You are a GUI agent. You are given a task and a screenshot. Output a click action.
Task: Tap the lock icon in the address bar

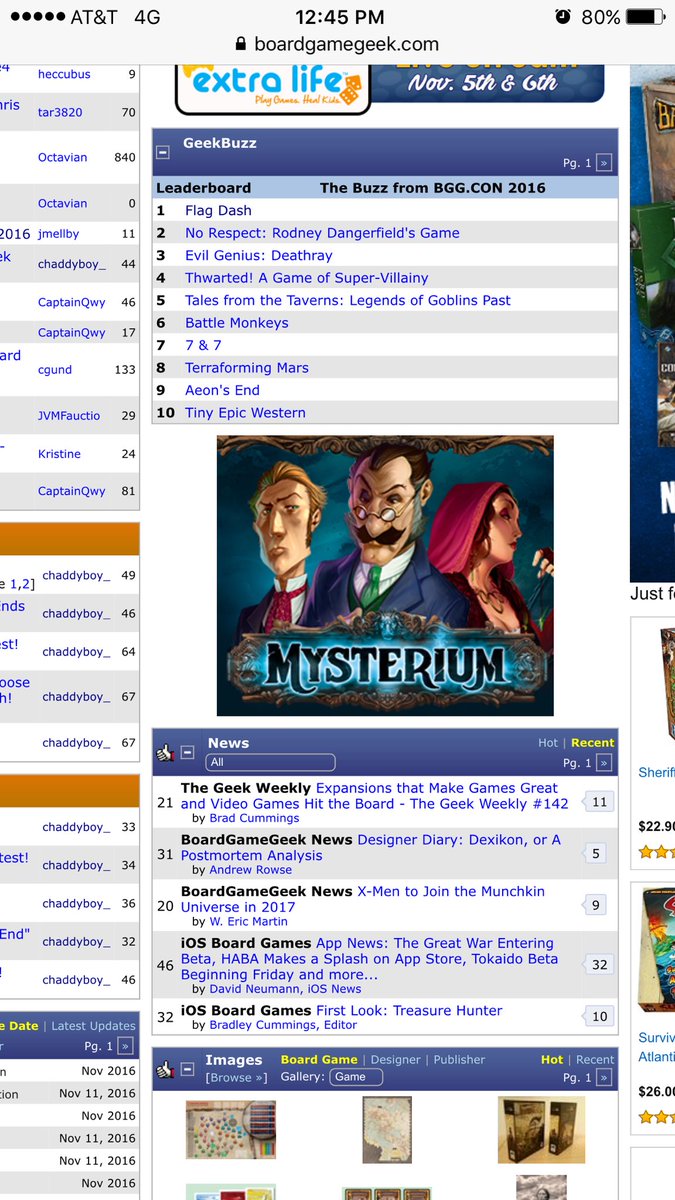tap(240, 44)
